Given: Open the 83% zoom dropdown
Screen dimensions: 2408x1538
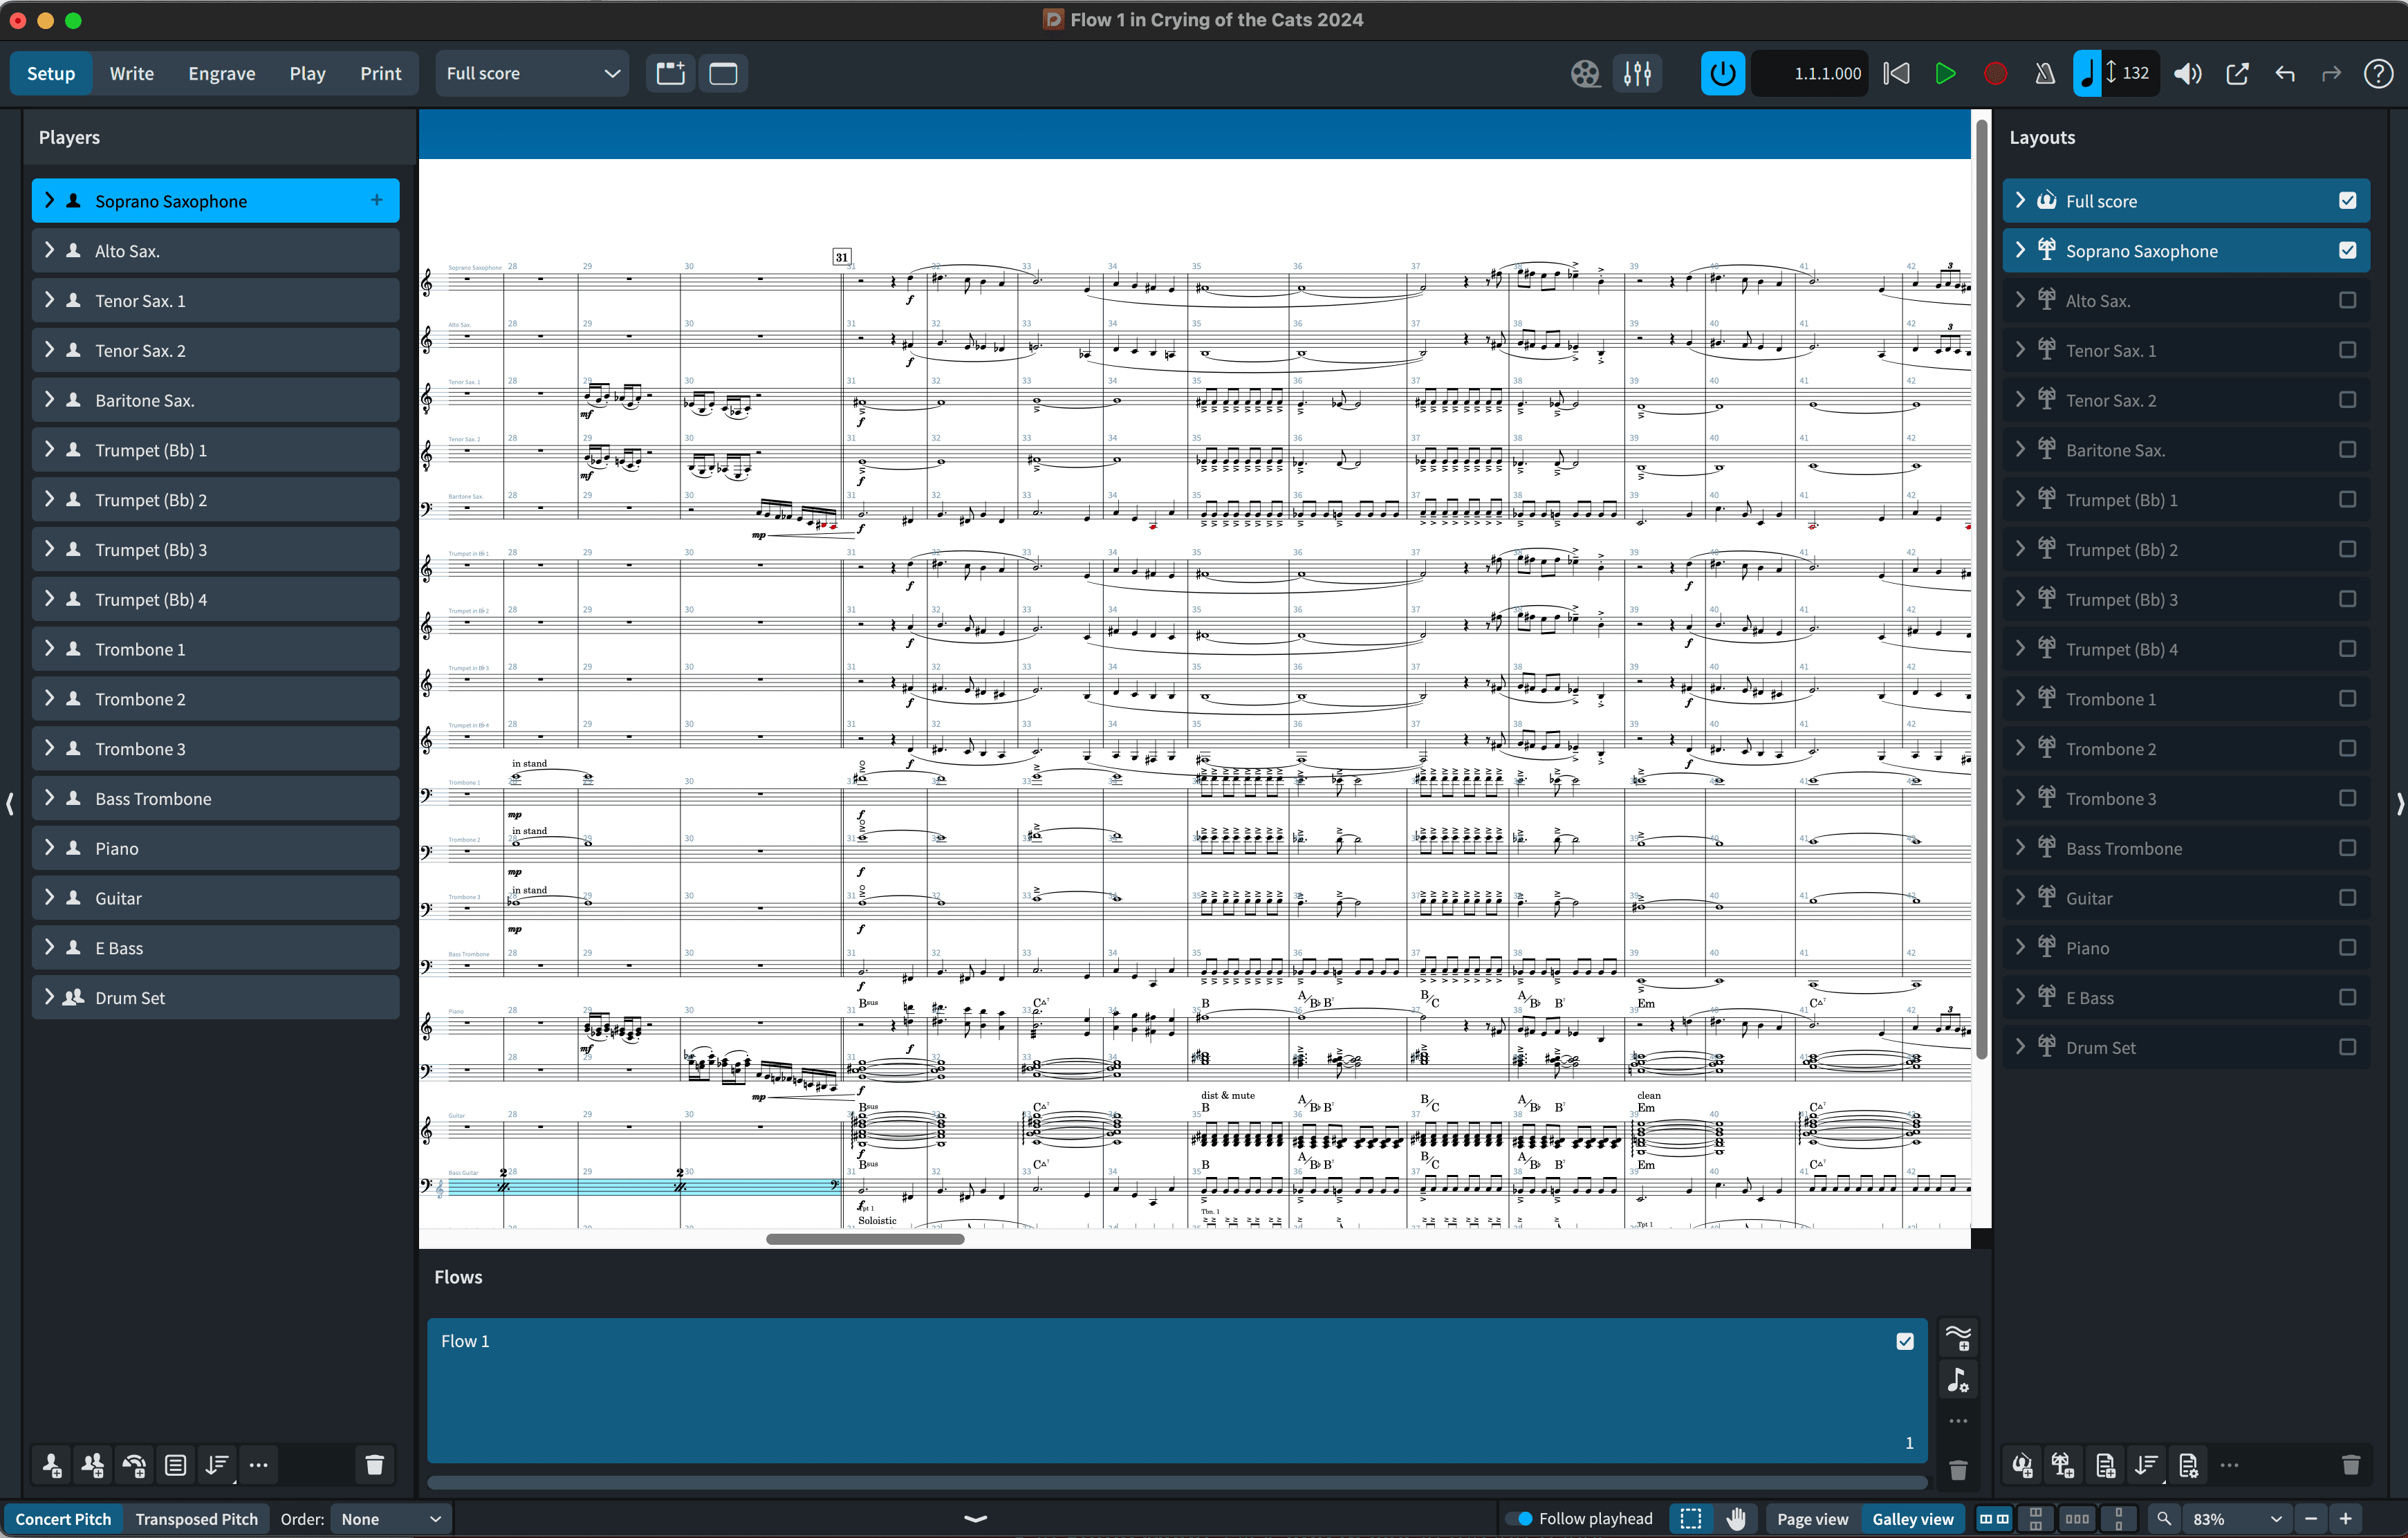Looking at the screenshot, I should coord(2237,1518).
